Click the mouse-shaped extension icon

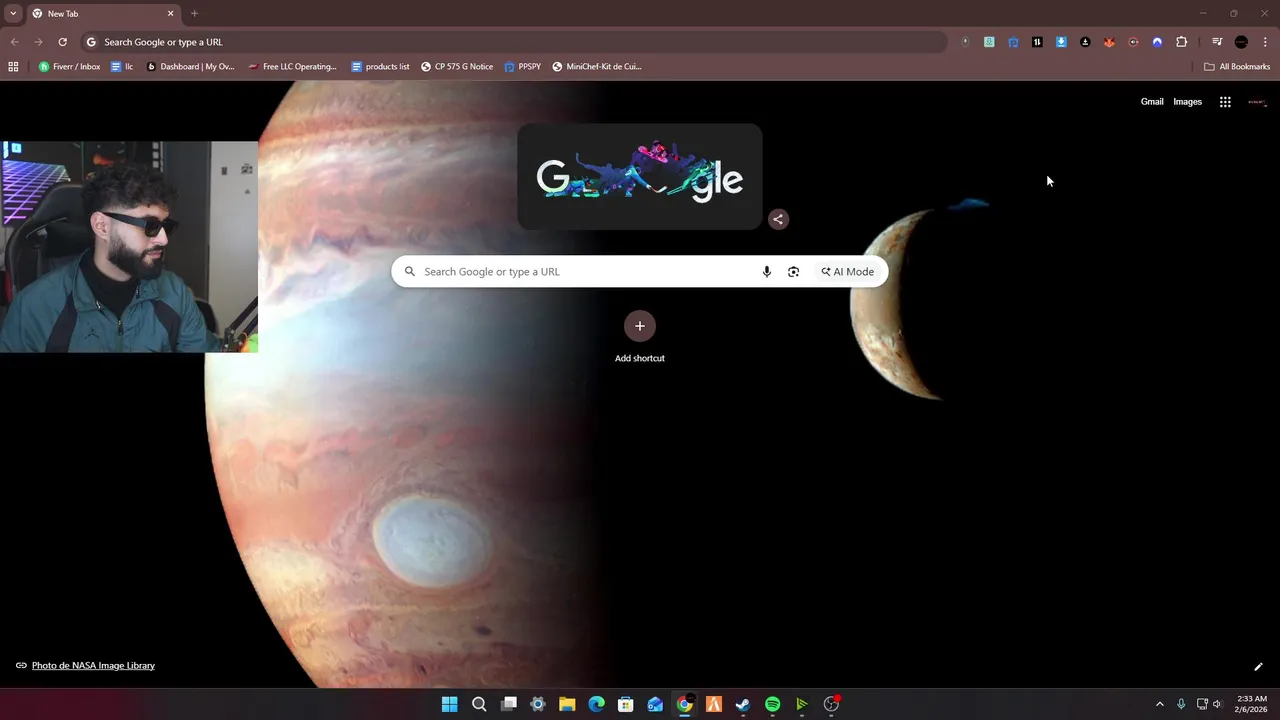tap(965, 42)
